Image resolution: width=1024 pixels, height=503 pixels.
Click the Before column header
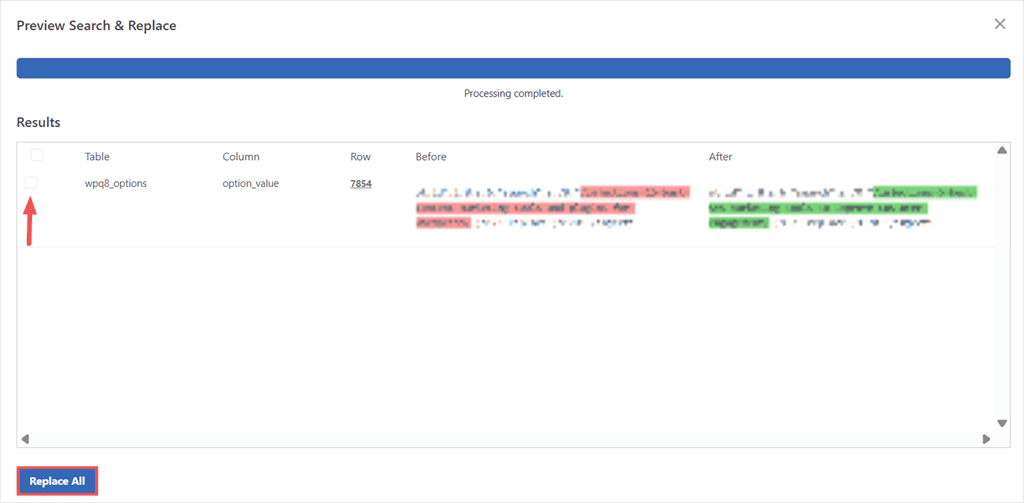[431, 157]
